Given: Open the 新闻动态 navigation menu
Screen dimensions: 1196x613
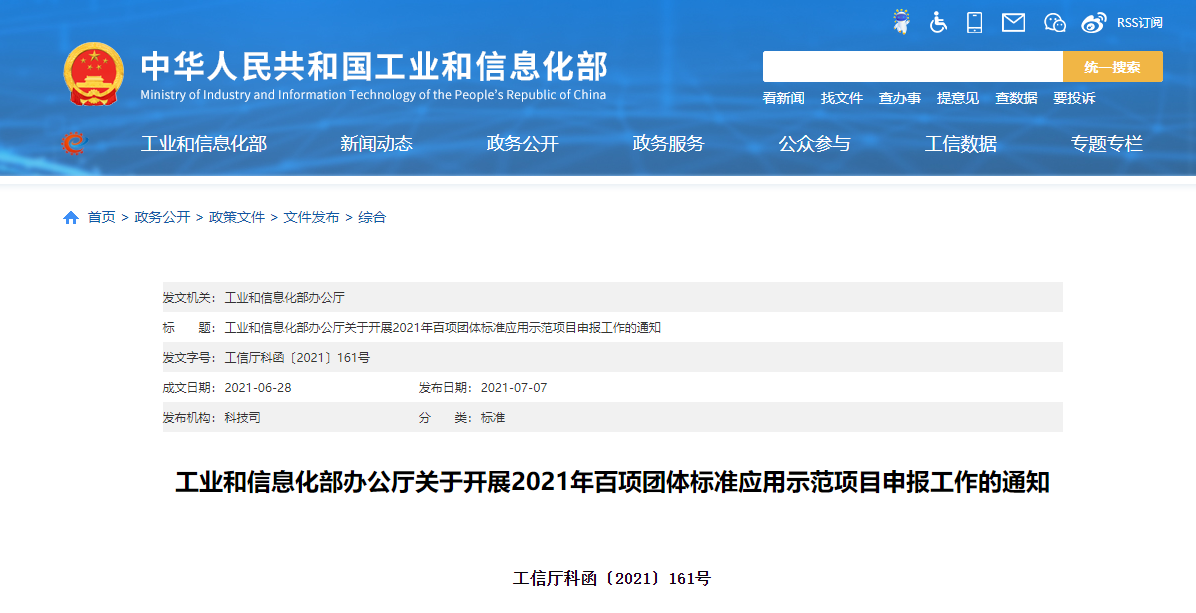Looking at the screenshot, I should pos(376,144).
